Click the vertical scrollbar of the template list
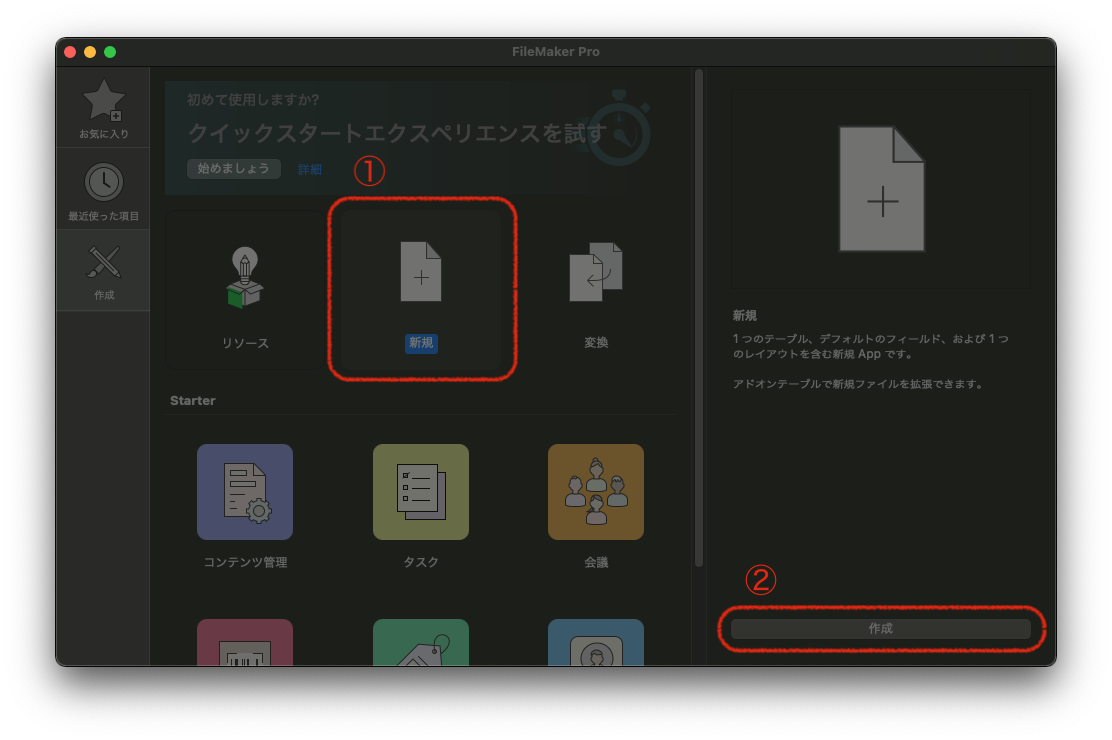The width and height of the screenshot is (1112, 740). pyautogui.click(x=699, y=317)
